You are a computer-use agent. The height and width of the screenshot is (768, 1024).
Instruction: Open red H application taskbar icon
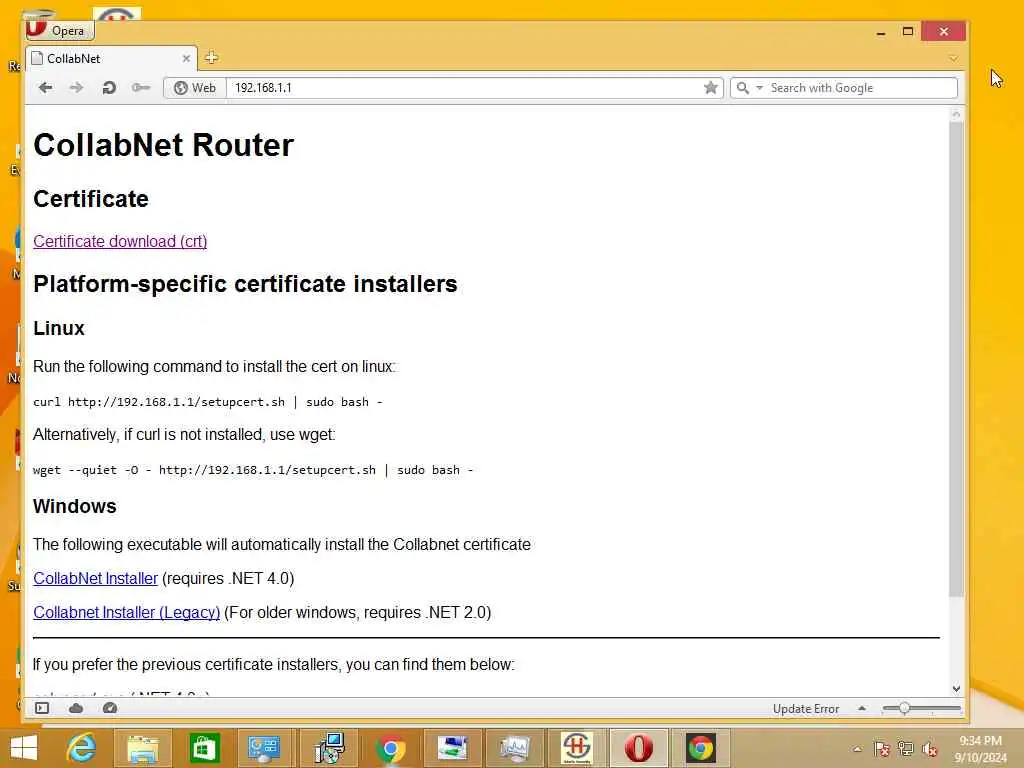[577, 748]
